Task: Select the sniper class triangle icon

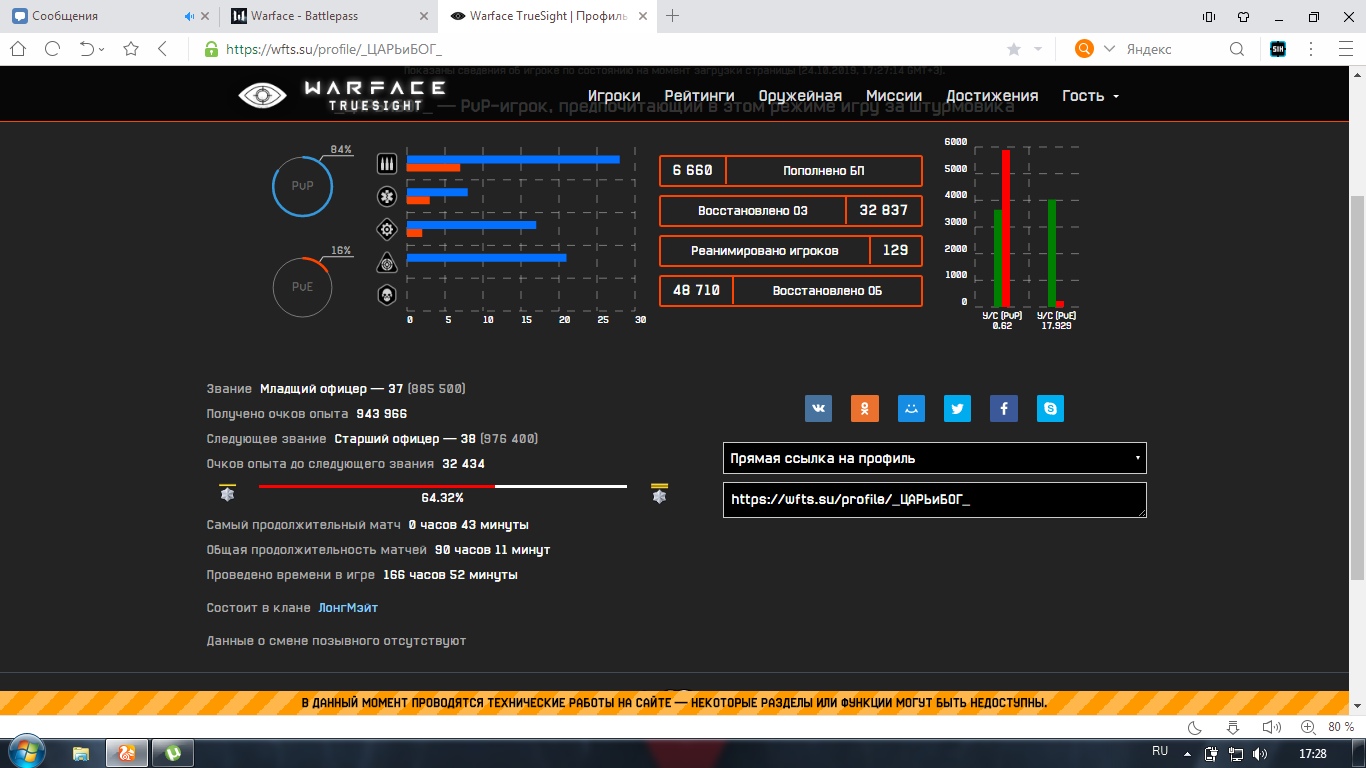Action: click(387, 263)
